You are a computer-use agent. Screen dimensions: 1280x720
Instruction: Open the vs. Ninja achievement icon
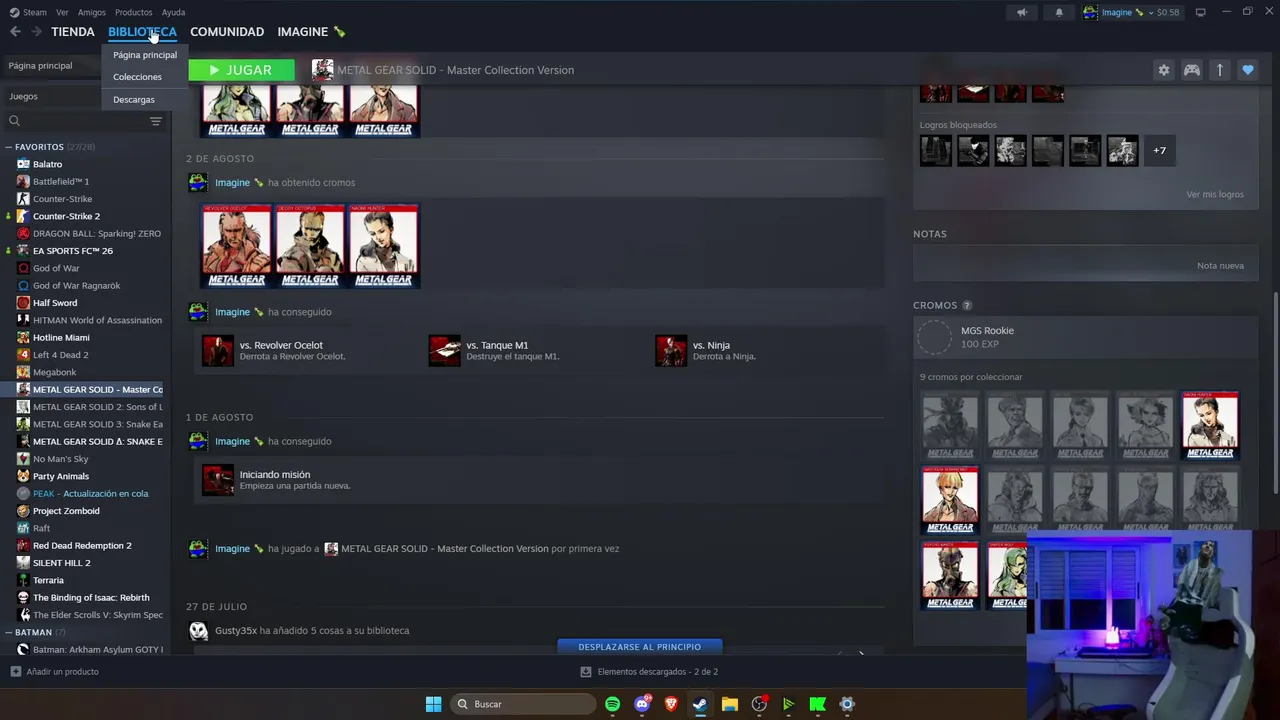point(671,350)
